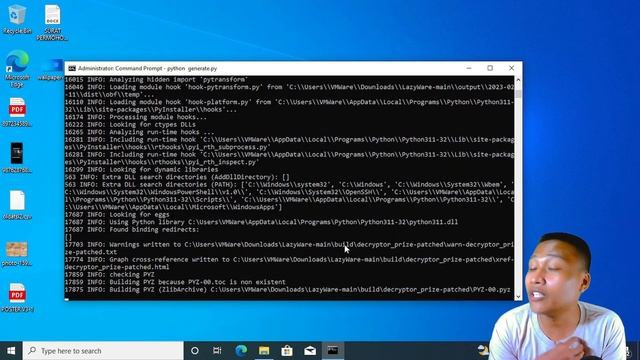The width and height of the screenshot is (640, 360).
Task: Click the scrollbar up arrow in Command Prompt
Action: [x=518, y=80]
